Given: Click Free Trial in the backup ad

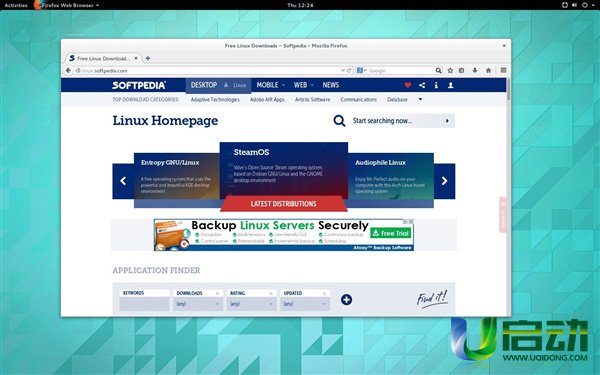Looking at the screenshot, I should [x=391, y=233].
